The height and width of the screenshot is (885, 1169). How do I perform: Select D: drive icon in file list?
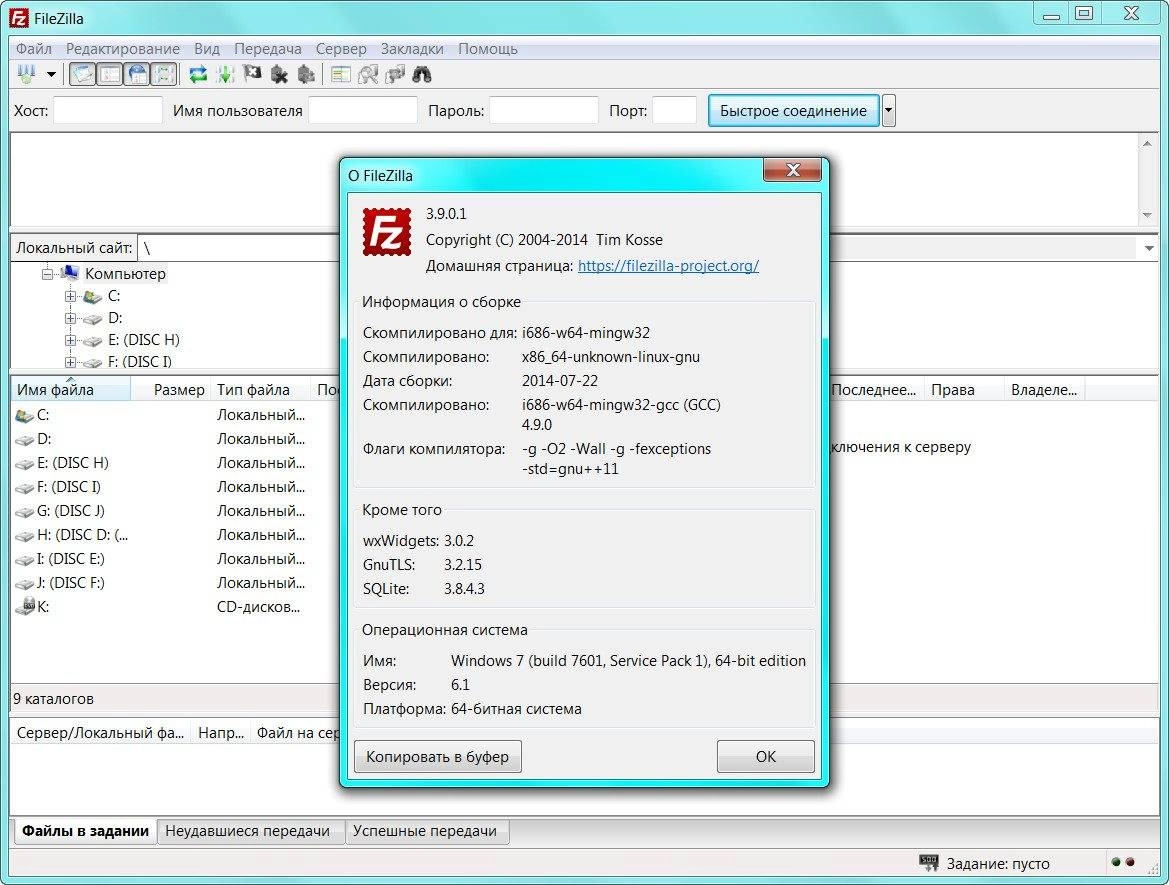(x=25, y=440)
